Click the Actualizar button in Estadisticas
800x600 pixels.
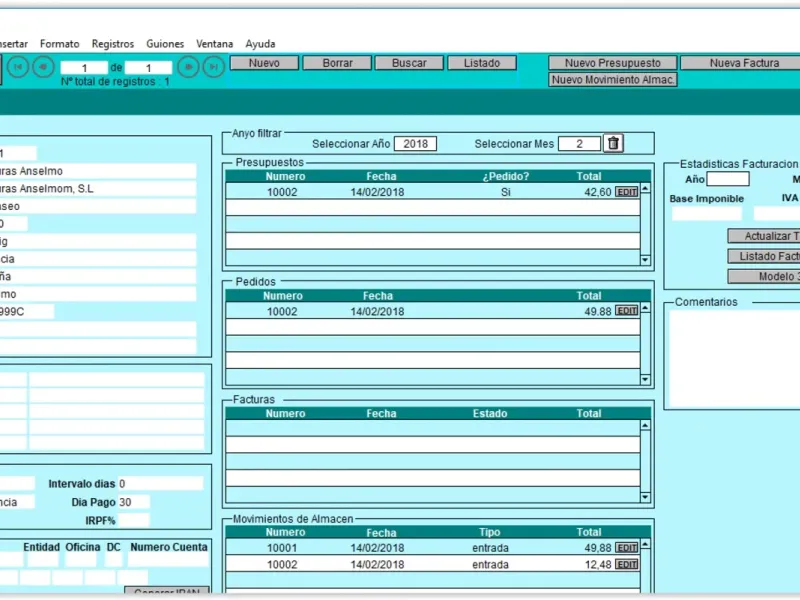tap(764, 236)
